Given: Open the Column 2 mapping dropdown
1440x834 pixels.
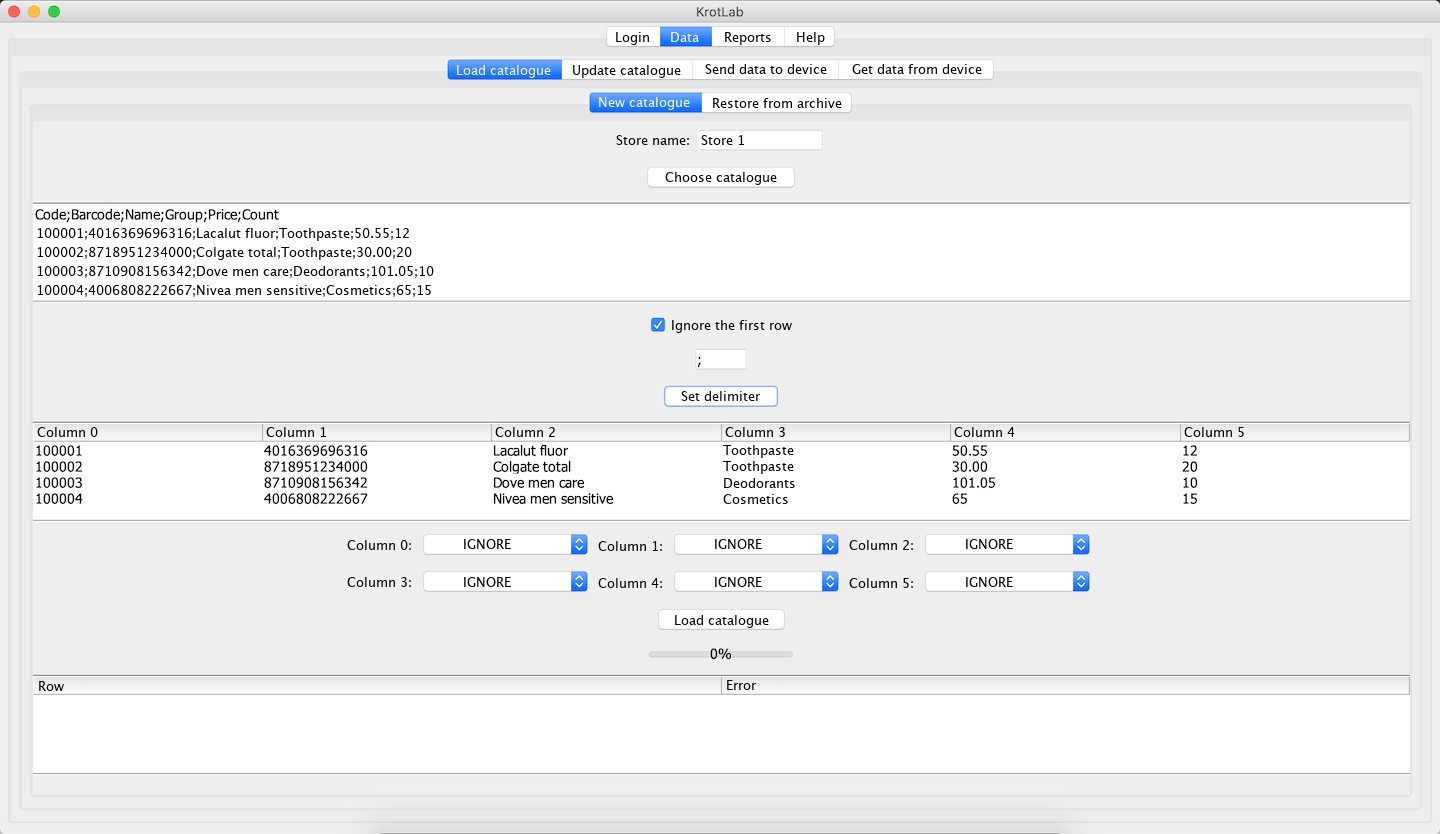Looking at the screenshot, I should (x=1007, y=544).
